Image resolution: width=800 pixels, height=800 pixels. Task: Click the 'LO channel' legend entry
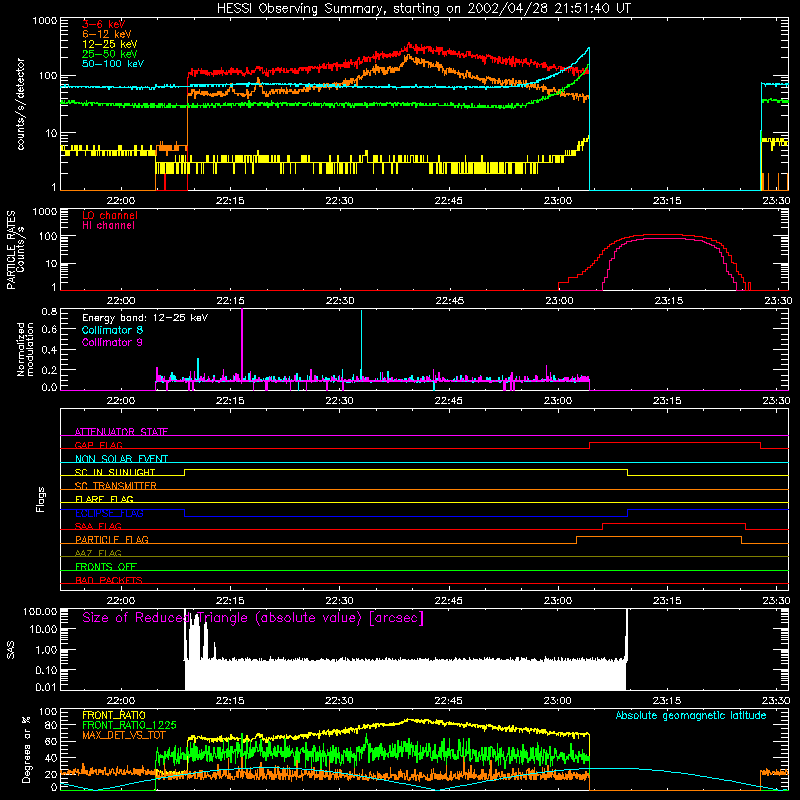pyautogui.click(x=110, y=215)
